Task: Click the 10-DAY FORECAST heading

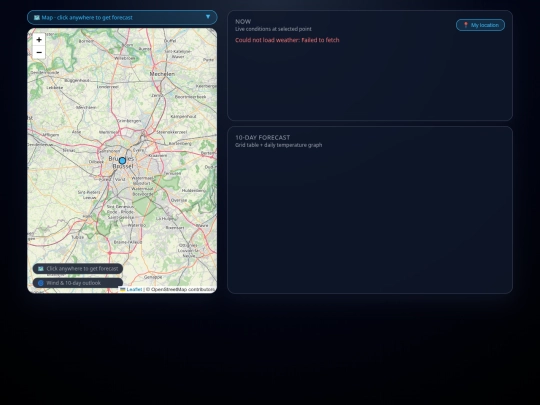Action: 262,137
